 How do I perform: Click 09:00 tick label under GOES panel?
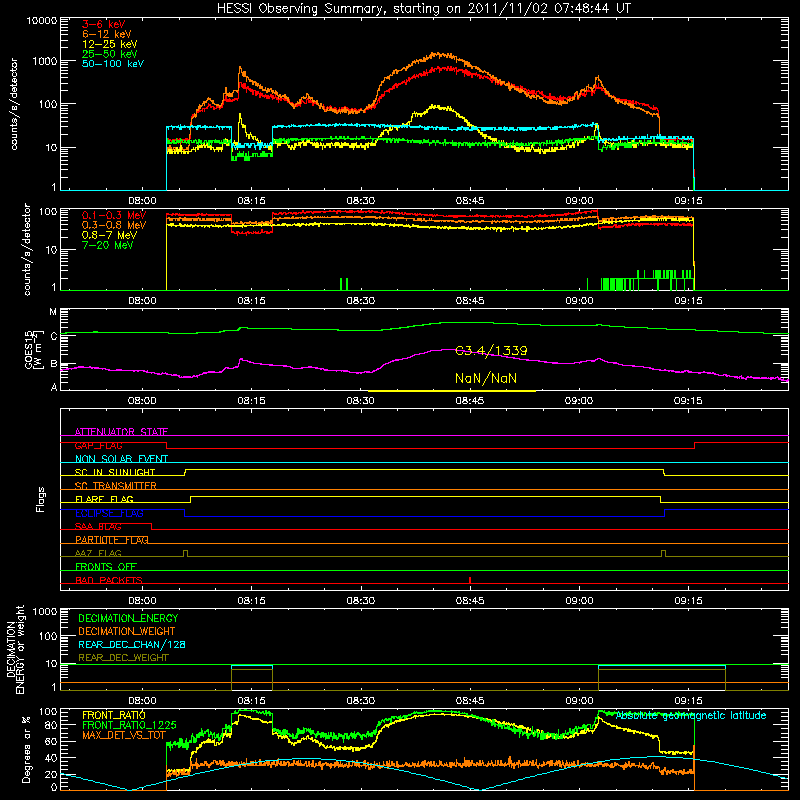click(x=579, y=401)
